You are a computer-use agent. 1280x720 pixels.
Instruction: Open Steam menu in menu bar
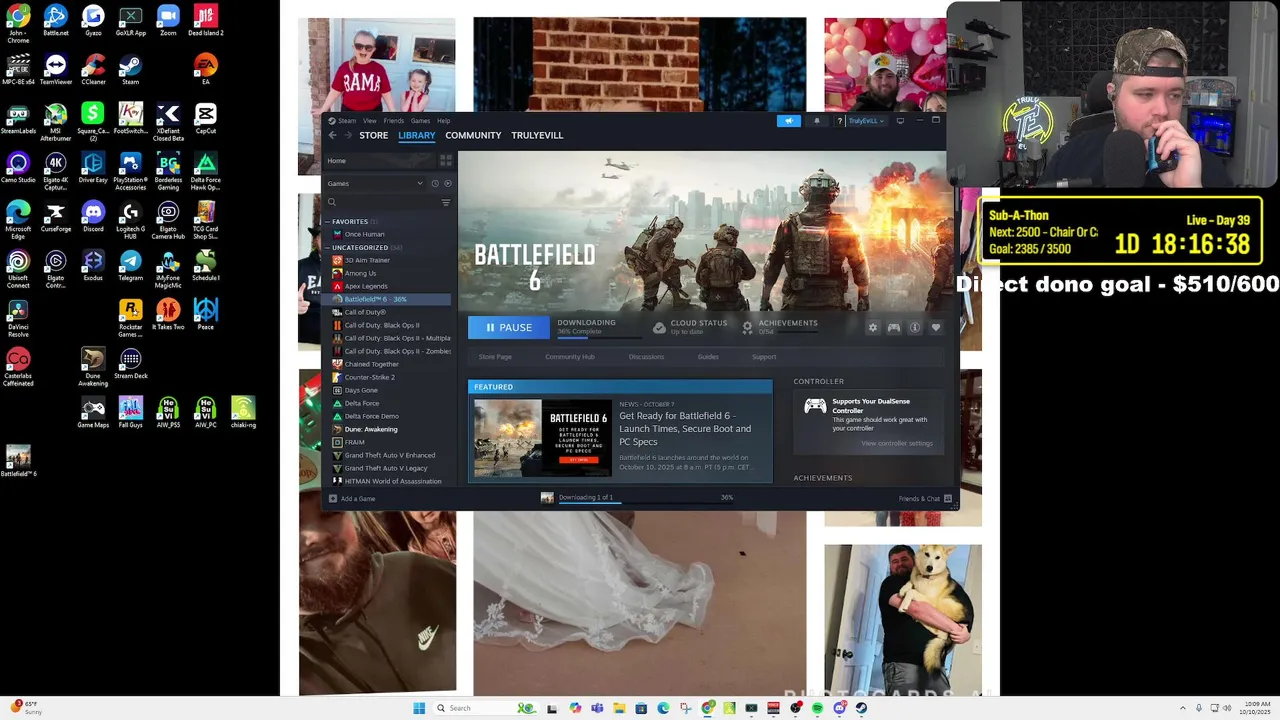tap(347, 121)
